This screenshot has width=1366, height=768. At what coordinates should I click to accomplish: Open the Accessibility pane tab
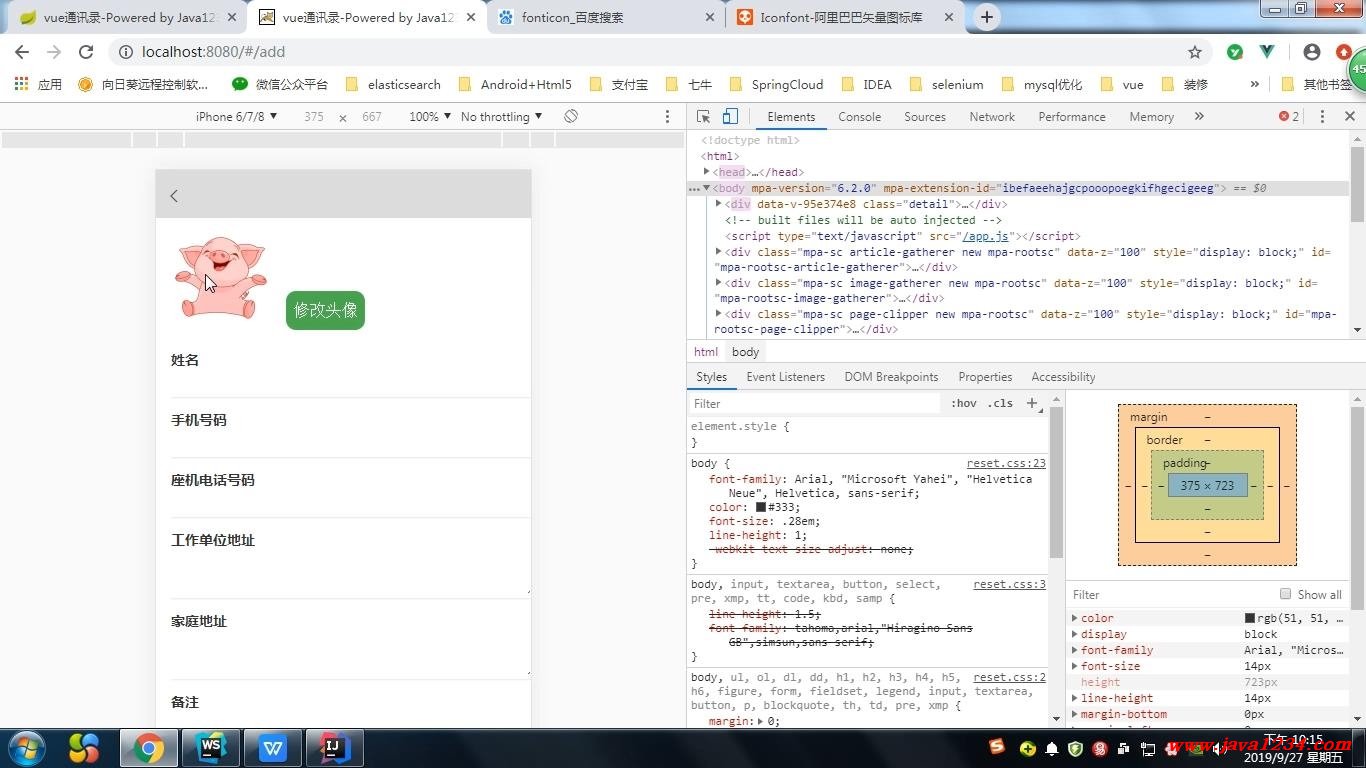(x=1063, y=377)
